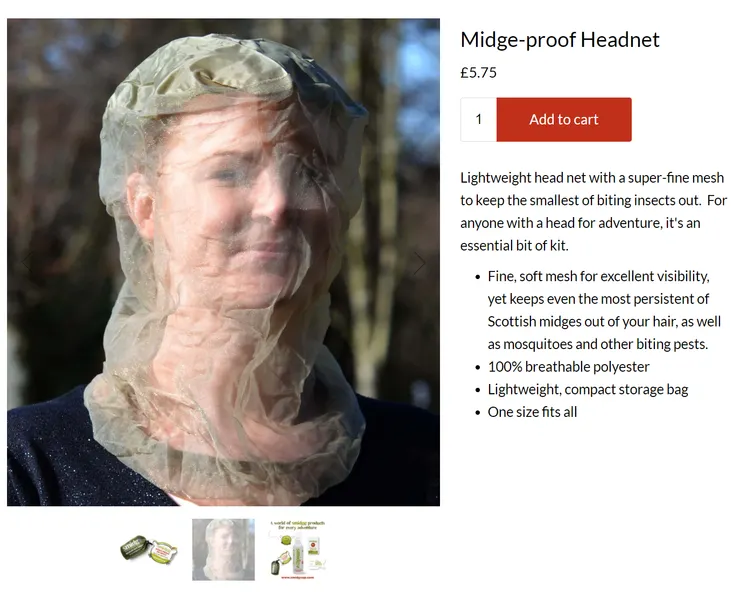Click the 'essential bit of kit' sentence
Image resolution: width=740 pixels, height=592 pixels.
point(514,246)
